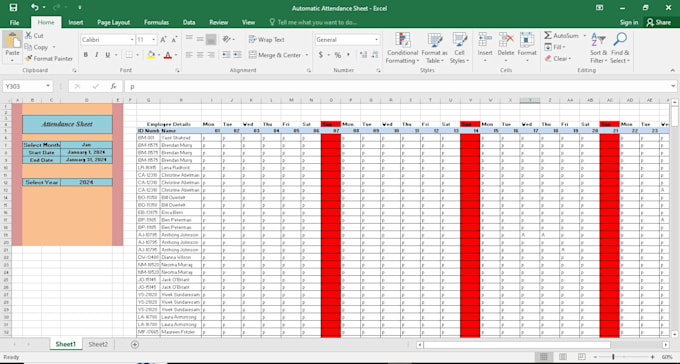Switch to the Insert tab
680x364 pixels.
tap(76, 23)
